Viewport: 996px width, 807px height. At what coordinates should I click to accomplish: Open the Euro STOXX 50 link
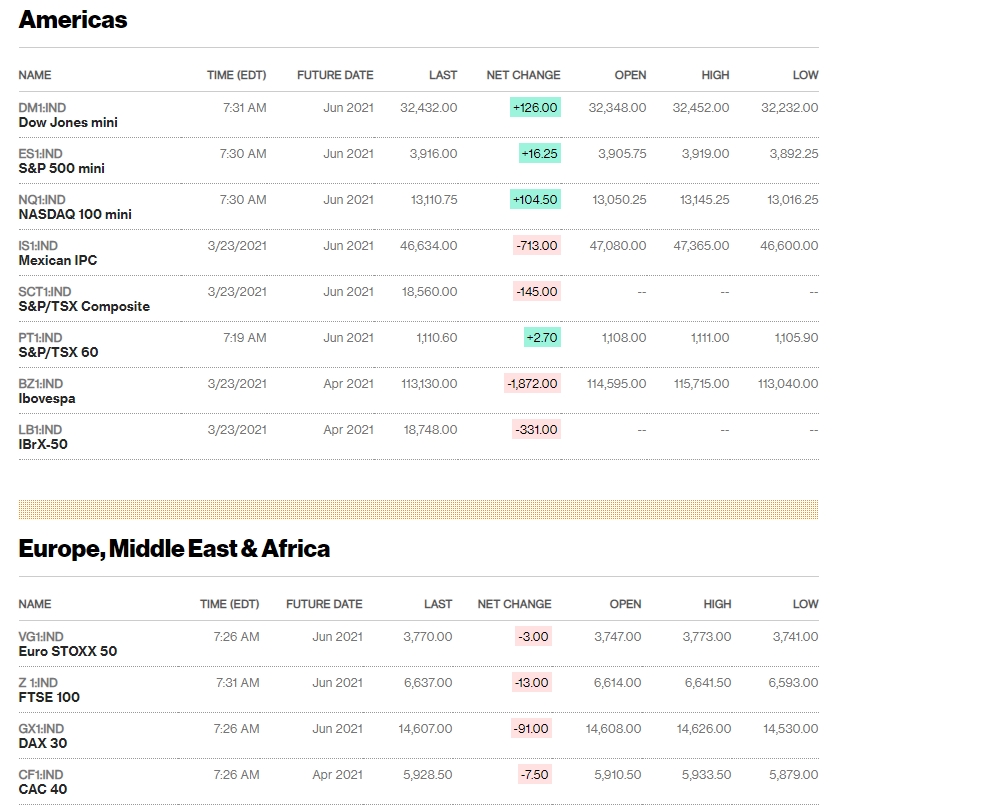pyautogui.click(x=67, y=651)
